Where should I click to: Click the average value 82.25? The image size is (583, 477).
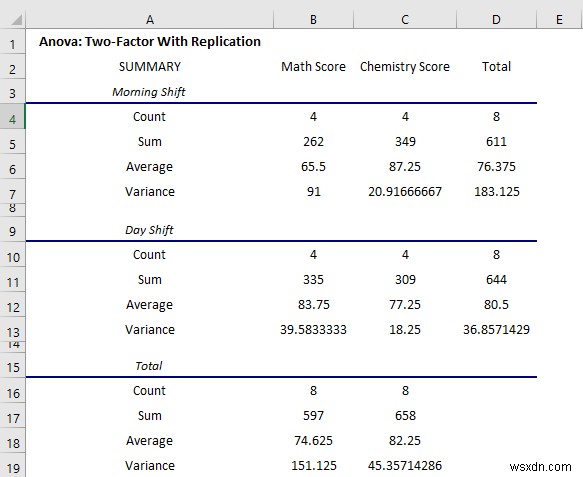pyautogui.click(x=405, y=441)
